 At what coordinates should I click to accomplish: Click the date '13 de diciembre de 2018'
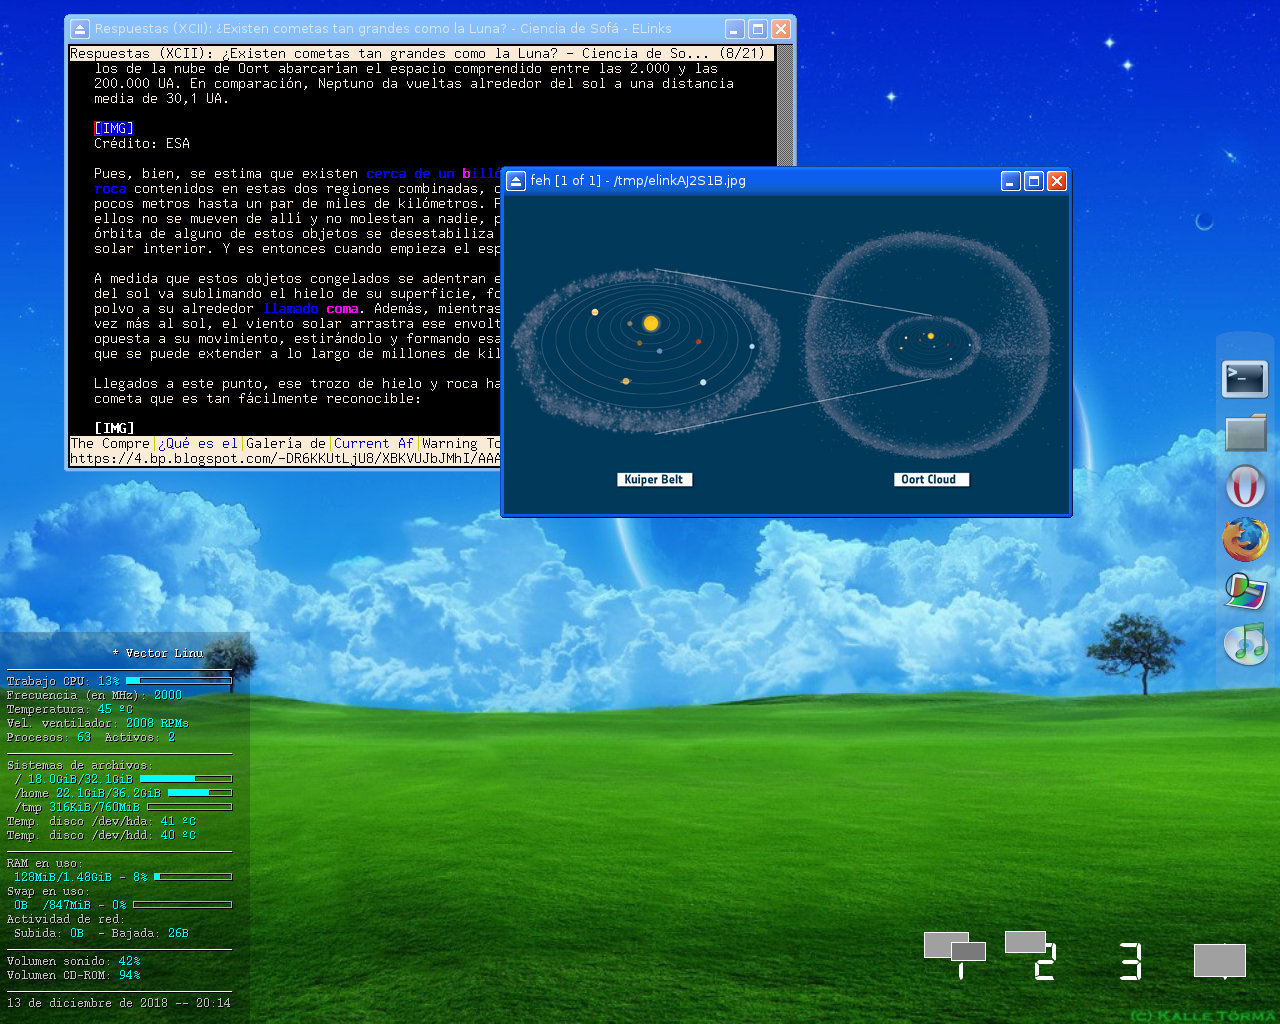(x=88, y=1003)
